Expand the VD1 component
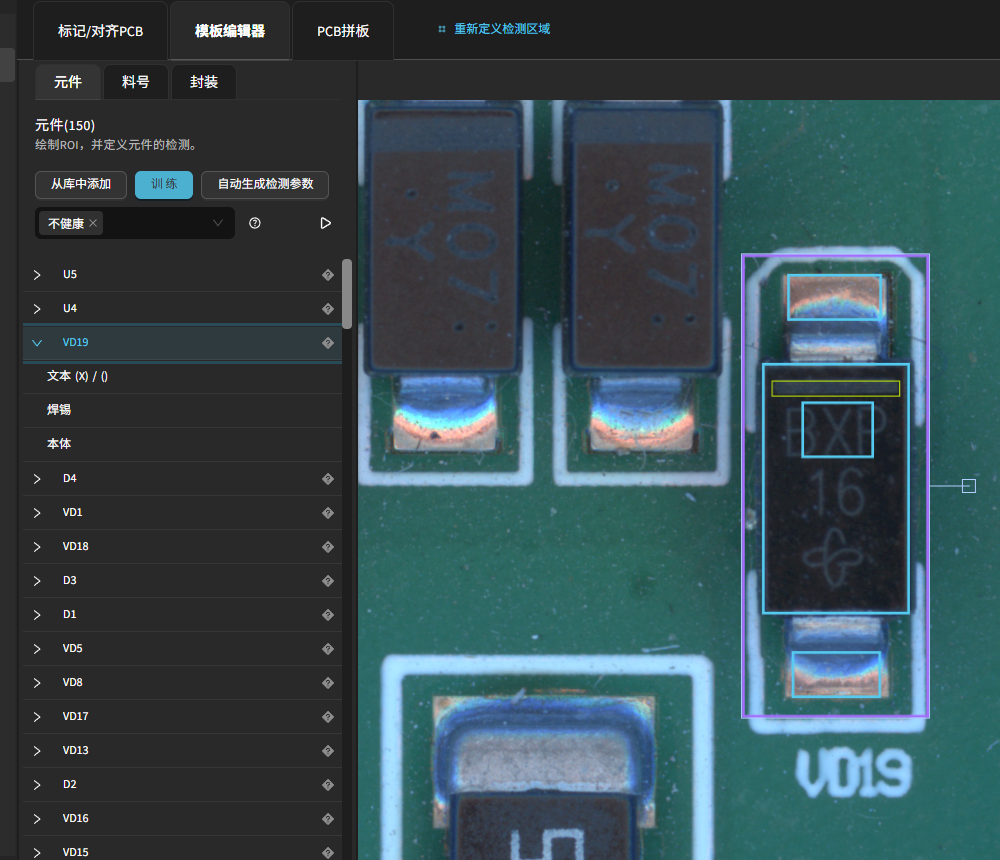 click(37, 512)
